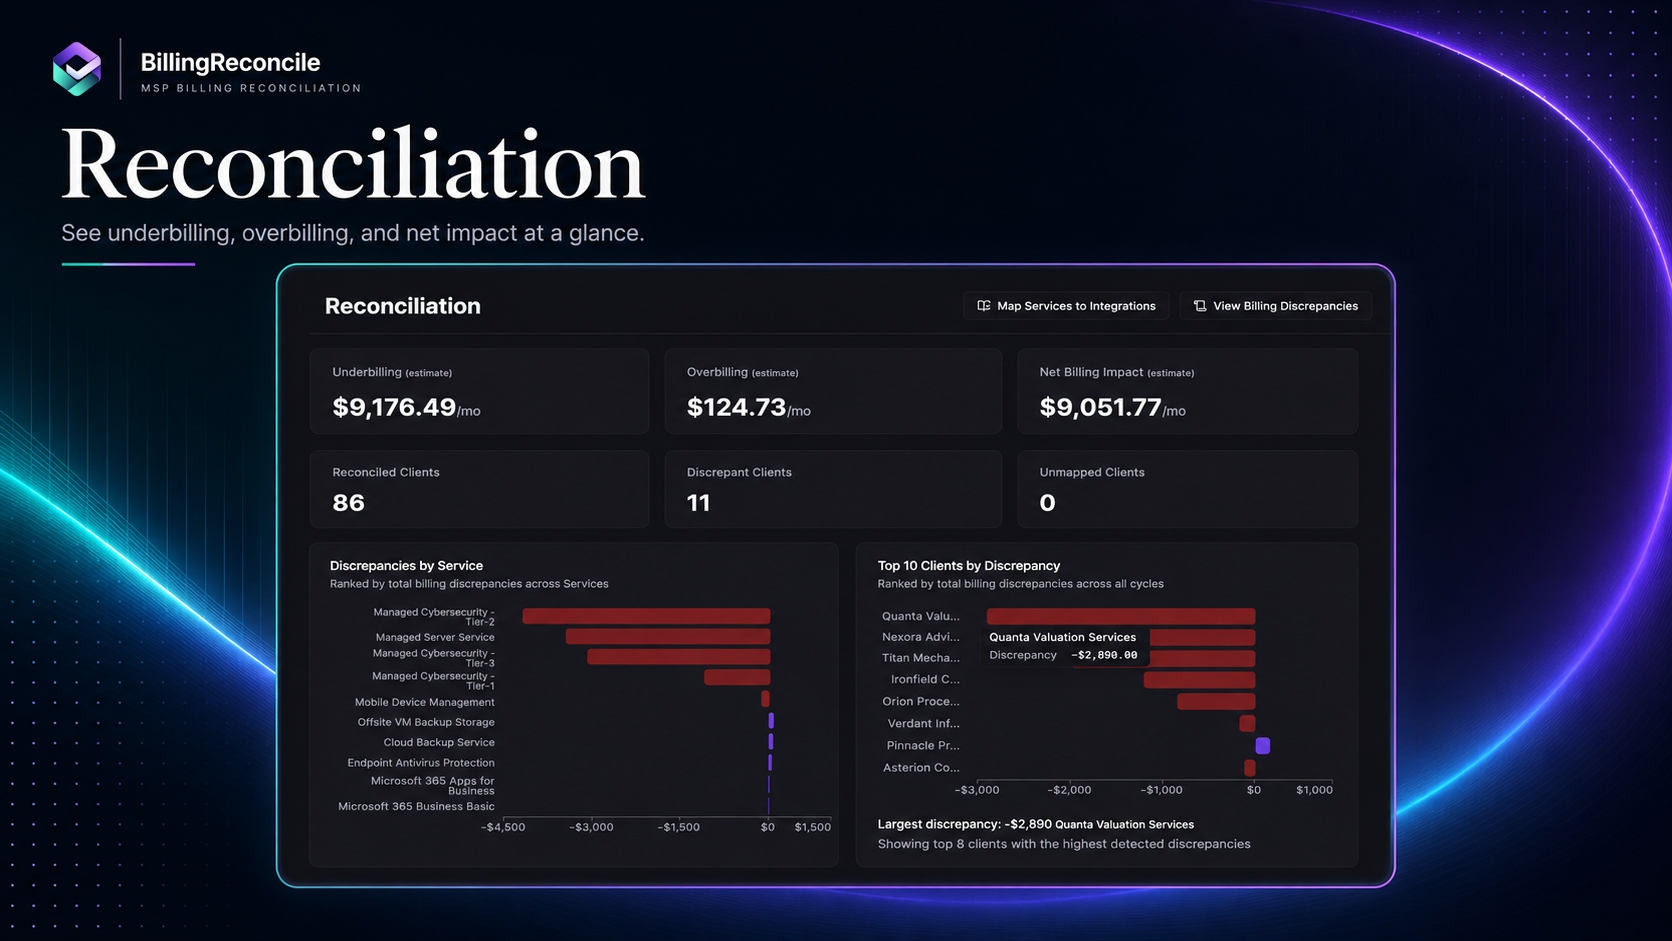Click the Cloud Backup Service bar
This screenshot has width=1672, height=941.
pos(771,742)
